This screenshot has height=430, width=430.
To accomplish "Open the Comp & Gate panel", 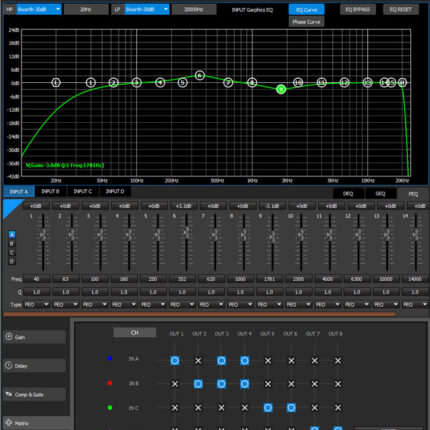I will [x=35, y=394].
